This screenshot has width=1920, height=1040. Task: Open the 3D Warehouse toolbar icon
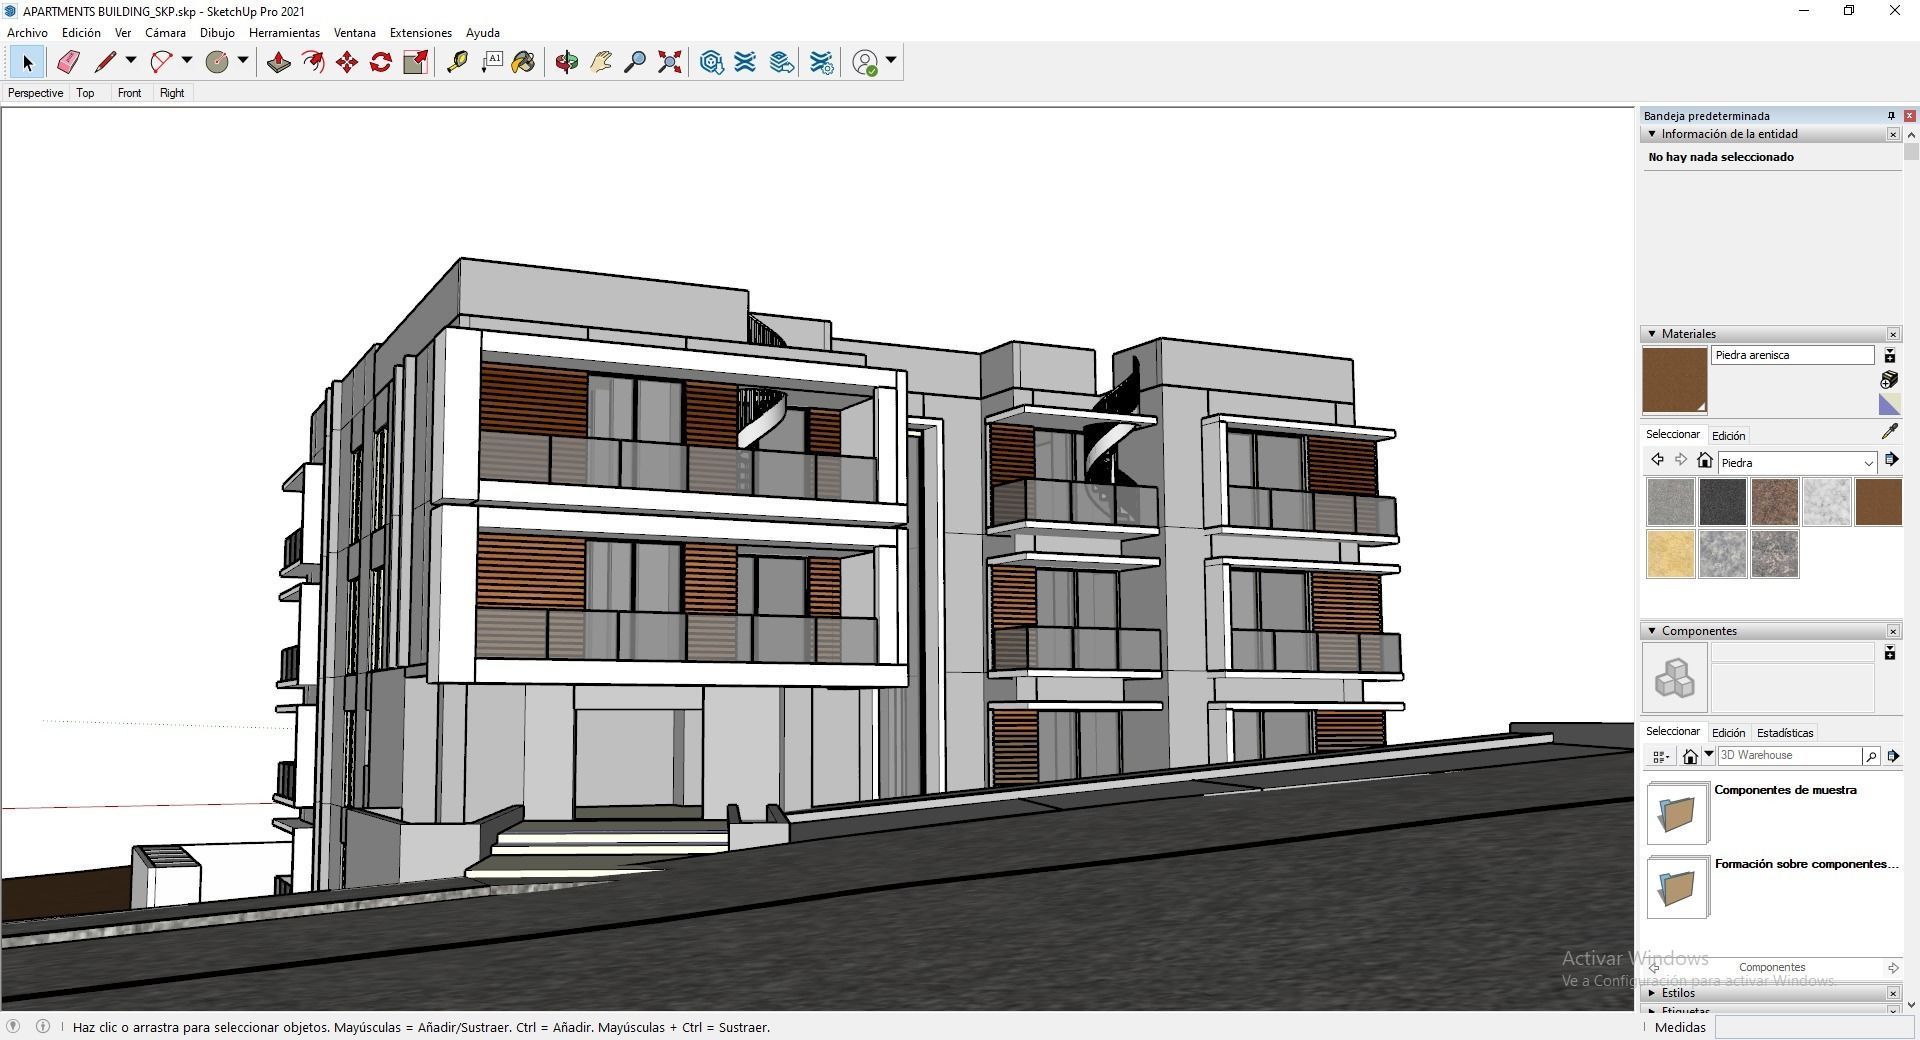pyautogui.click(x=712, y=62)
